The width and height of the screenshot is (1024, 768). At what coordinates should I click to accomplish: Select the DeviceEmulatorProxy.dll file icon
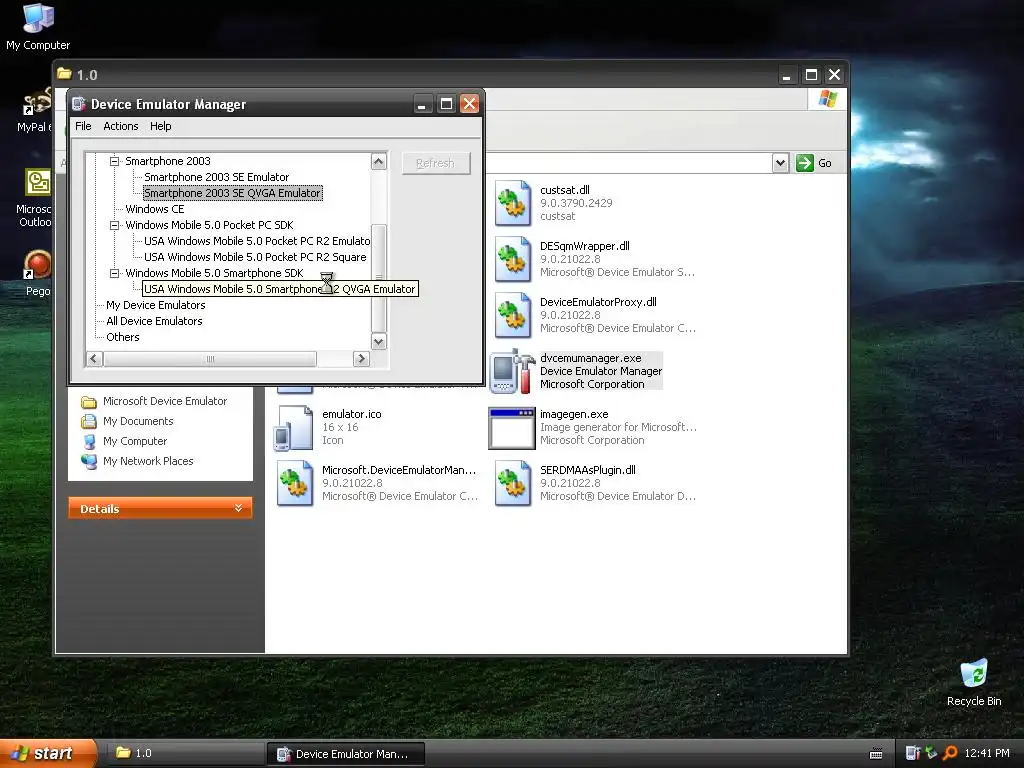[x=513, y=315]
